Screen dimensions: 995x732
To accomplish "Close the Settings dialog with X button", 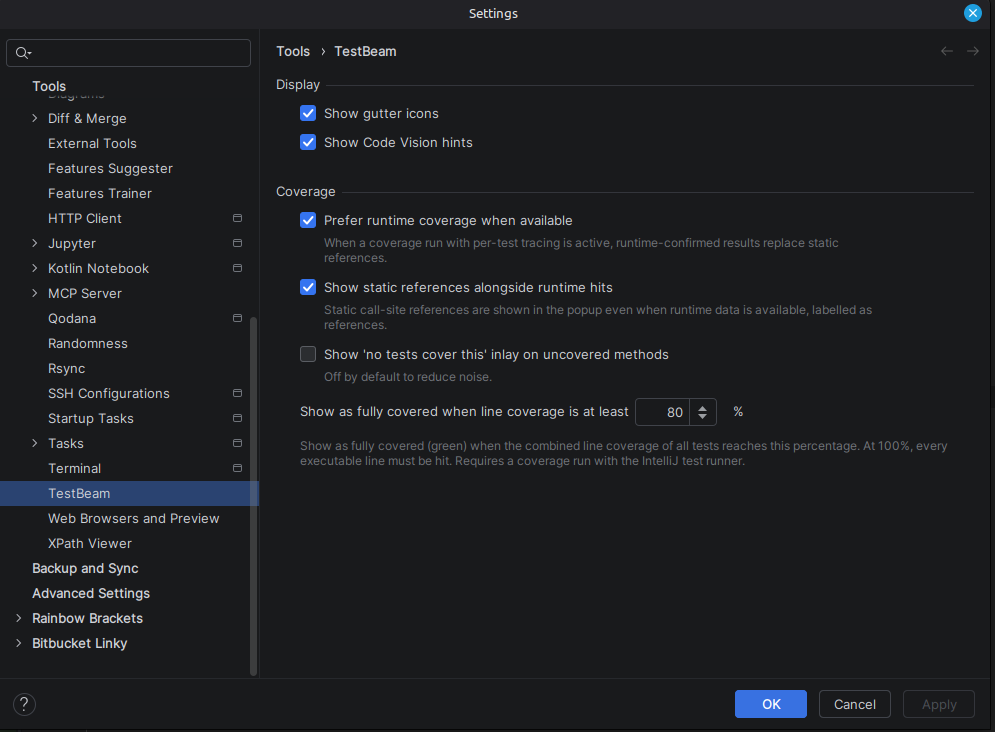I will (x=972, y=13).
